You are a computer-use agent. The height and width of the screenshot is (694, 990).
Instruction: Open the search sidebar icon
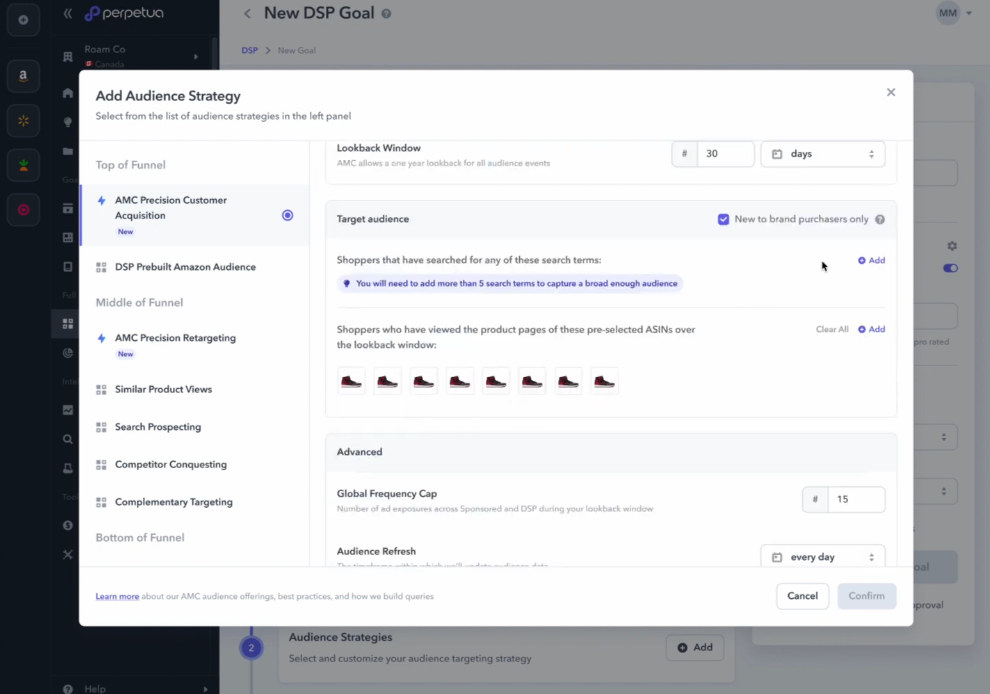(68, 440)
